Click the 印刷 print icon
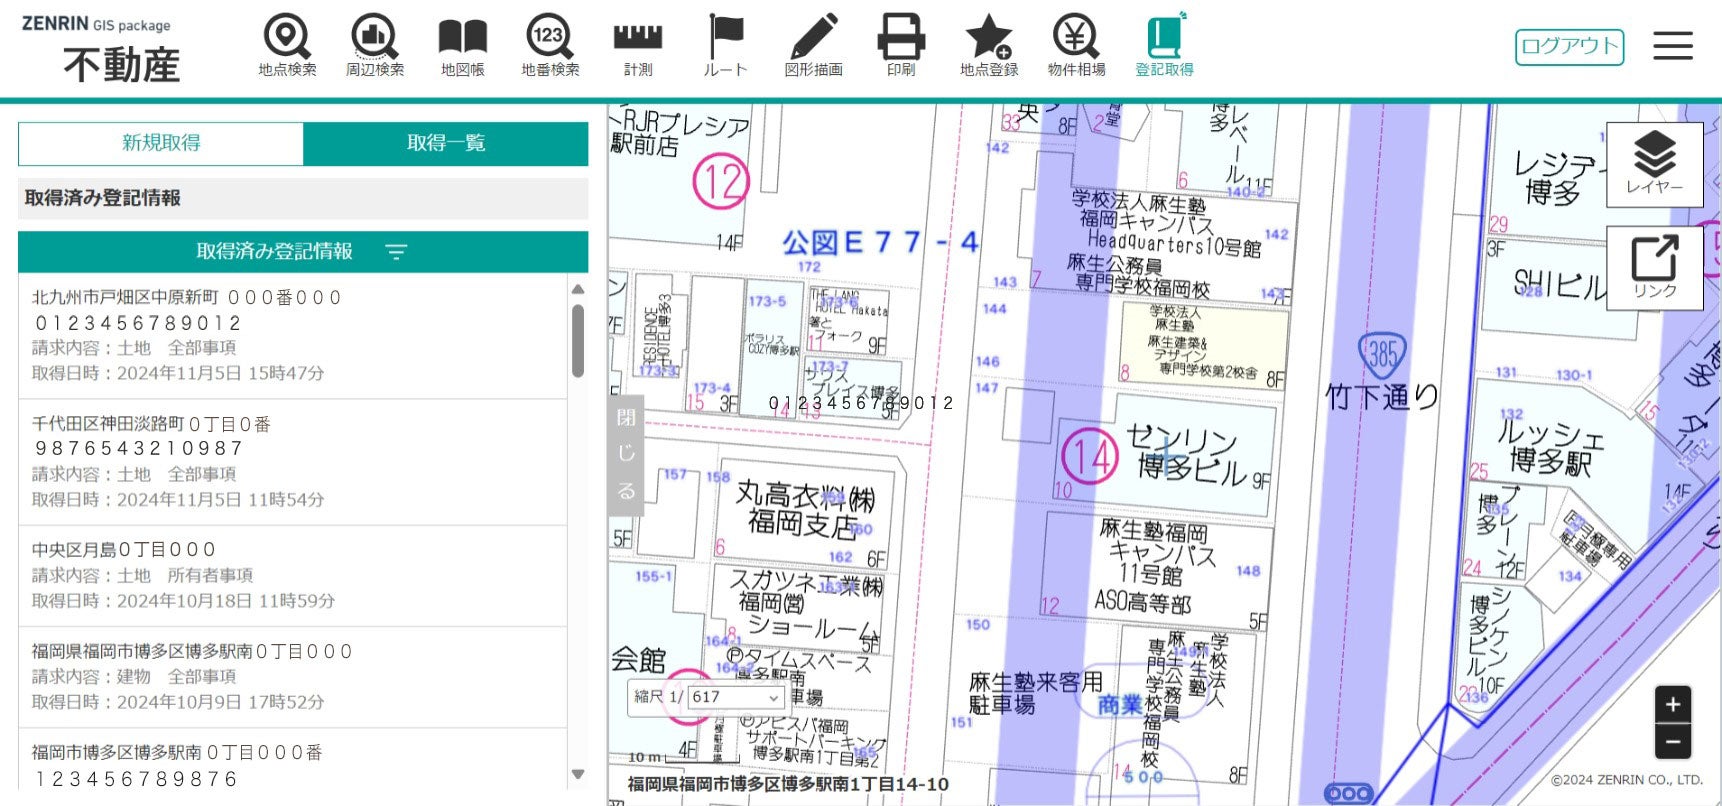This screenshot has height=806, width=1722. pyautogui.click(x=901, y=46)
